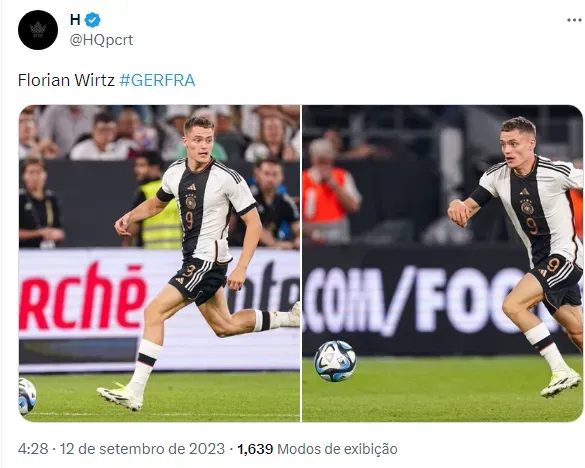The width and height of the screenshot is (585, 468).
Task: Click the soccer ball in the right photo
Action: [335, 361]
